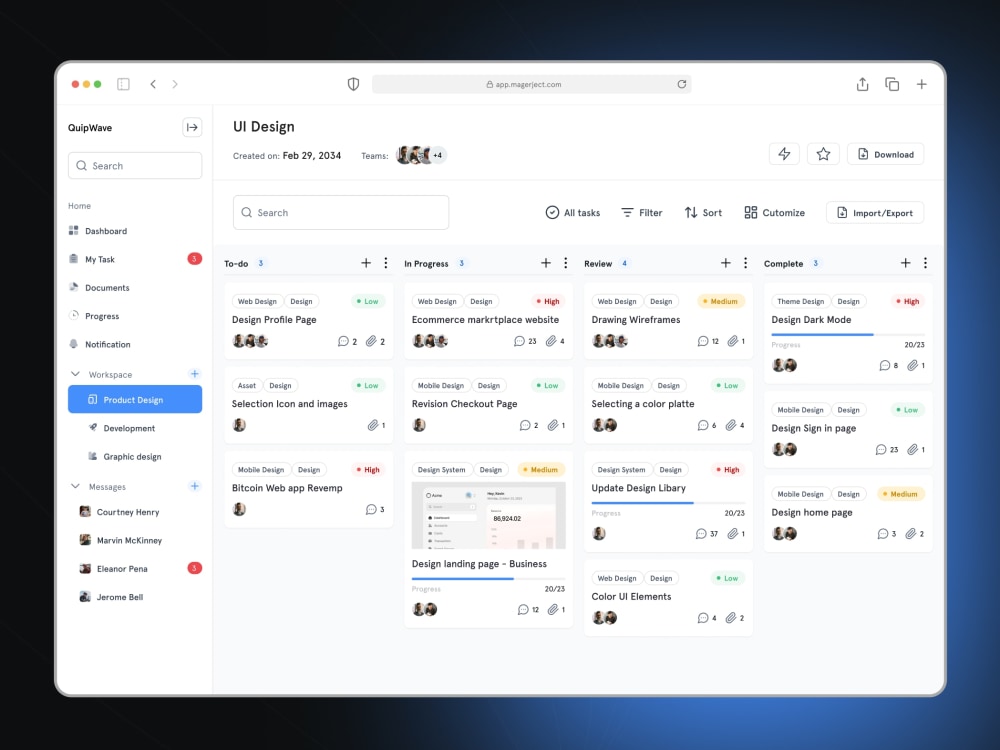Open comments on Revision Checkout Page card
The width and height of the screenshot is (1000, 750).
tap(529, 425)
